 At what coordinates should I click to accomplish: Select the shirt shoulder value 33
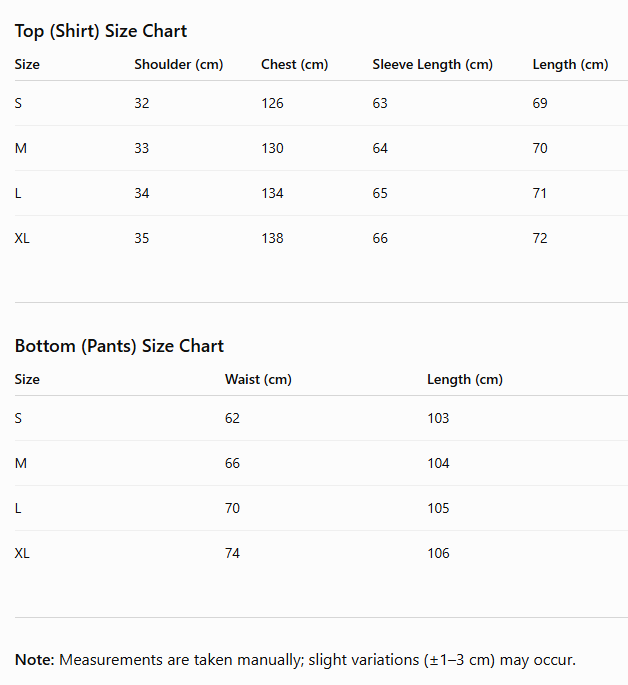point(141,149)
